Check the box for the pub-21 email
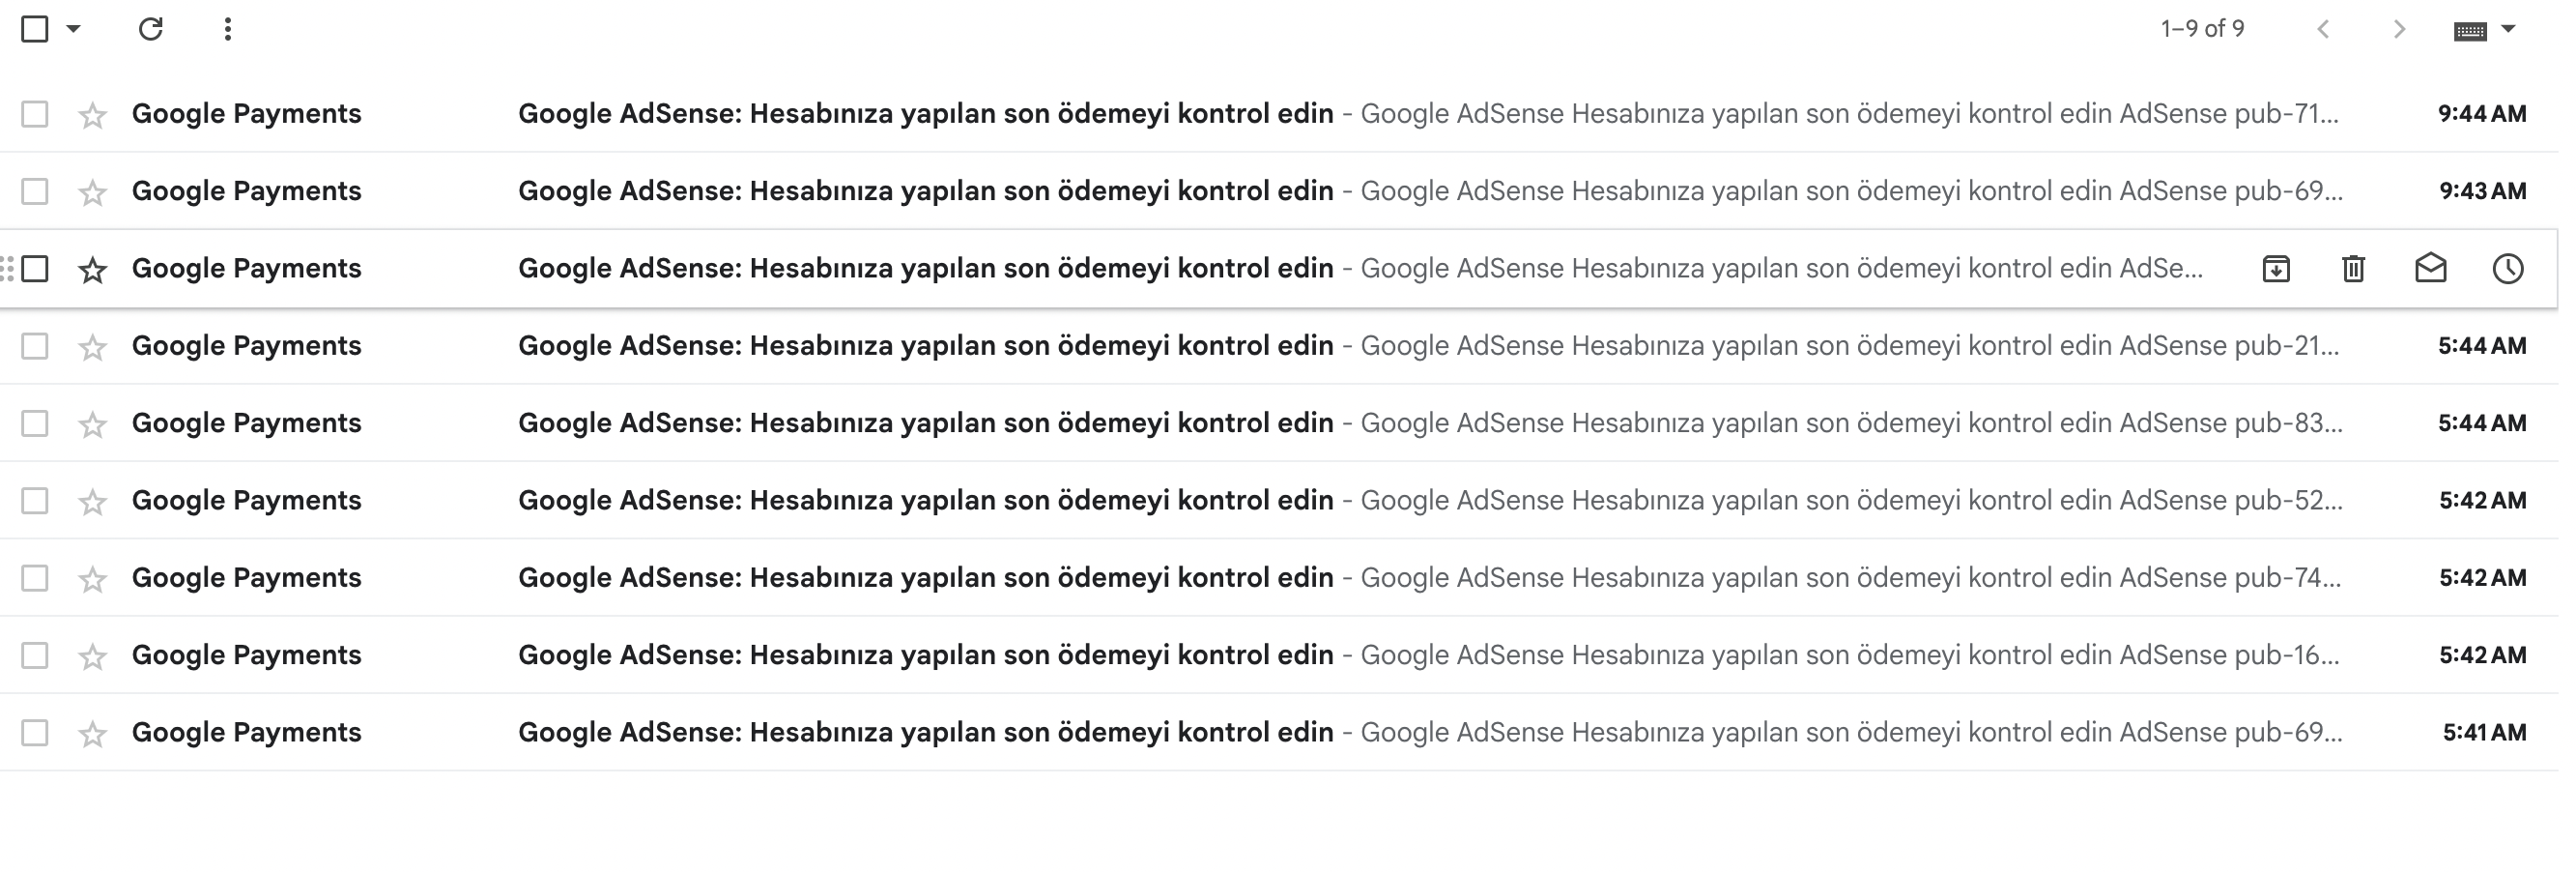This screenshot has width=2576, height=872. pos(35,346)
